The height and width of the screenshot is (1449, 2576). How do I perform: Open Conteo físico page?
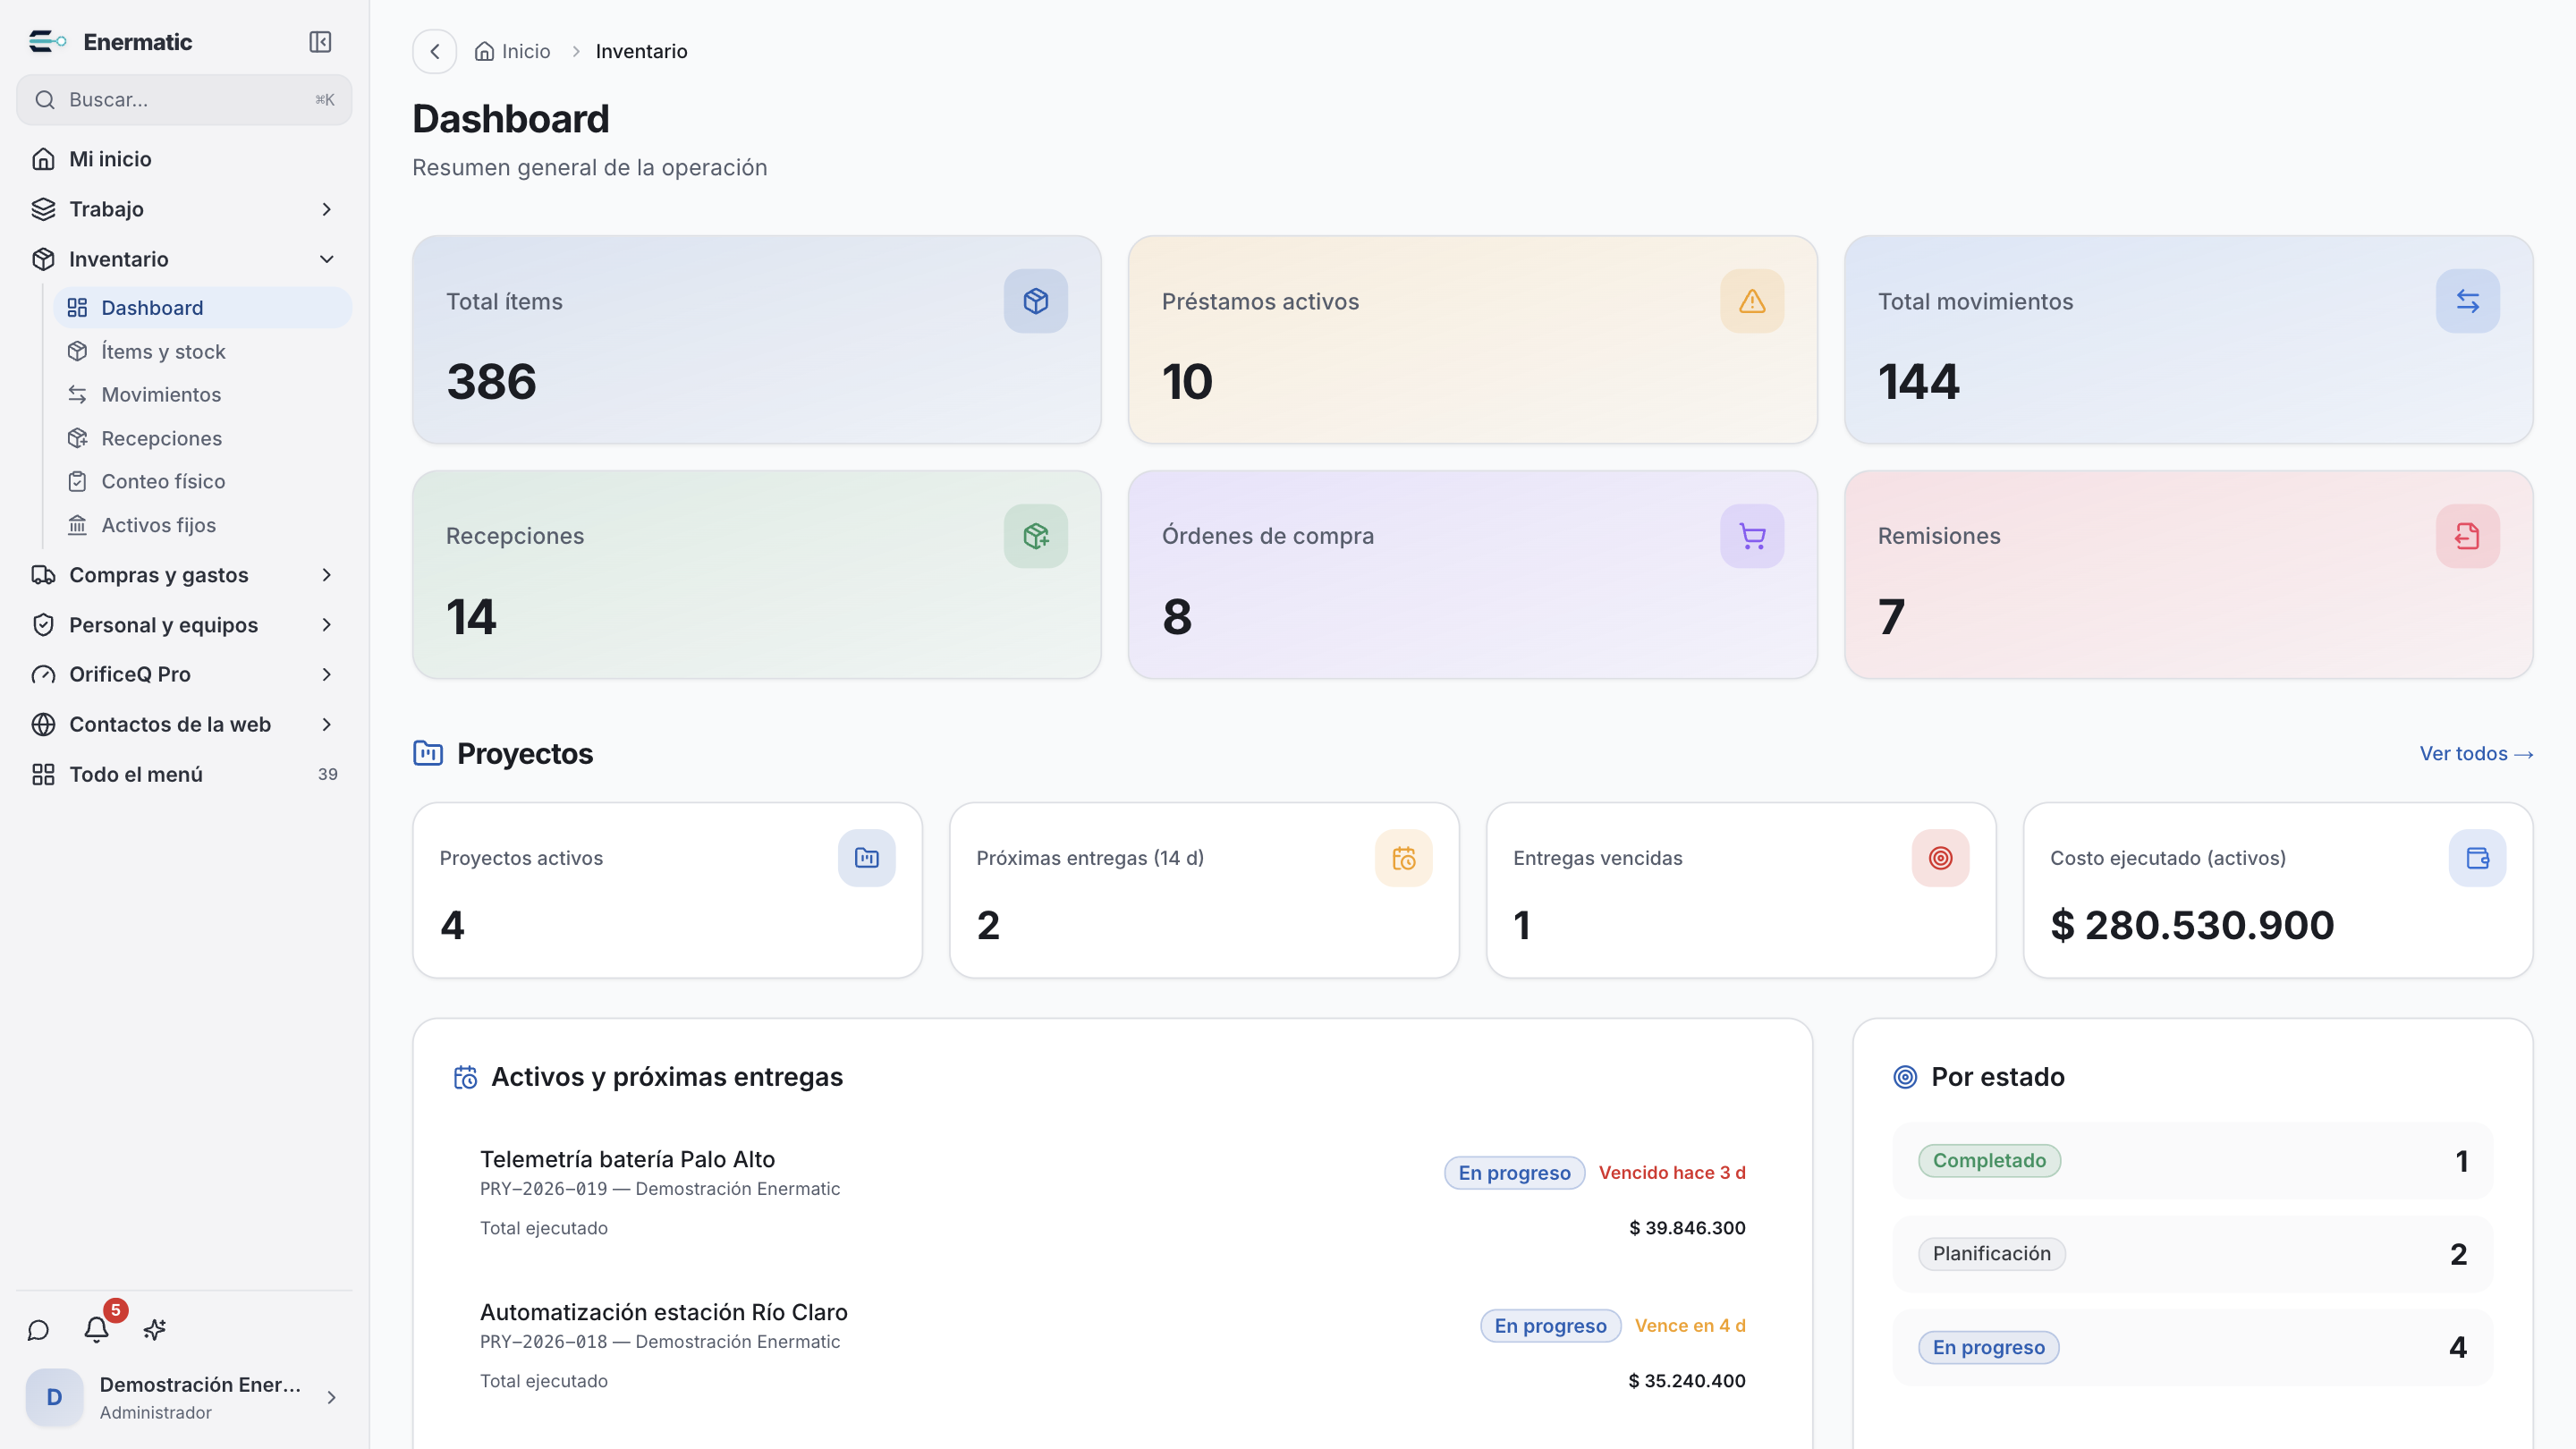coord(202,481)
